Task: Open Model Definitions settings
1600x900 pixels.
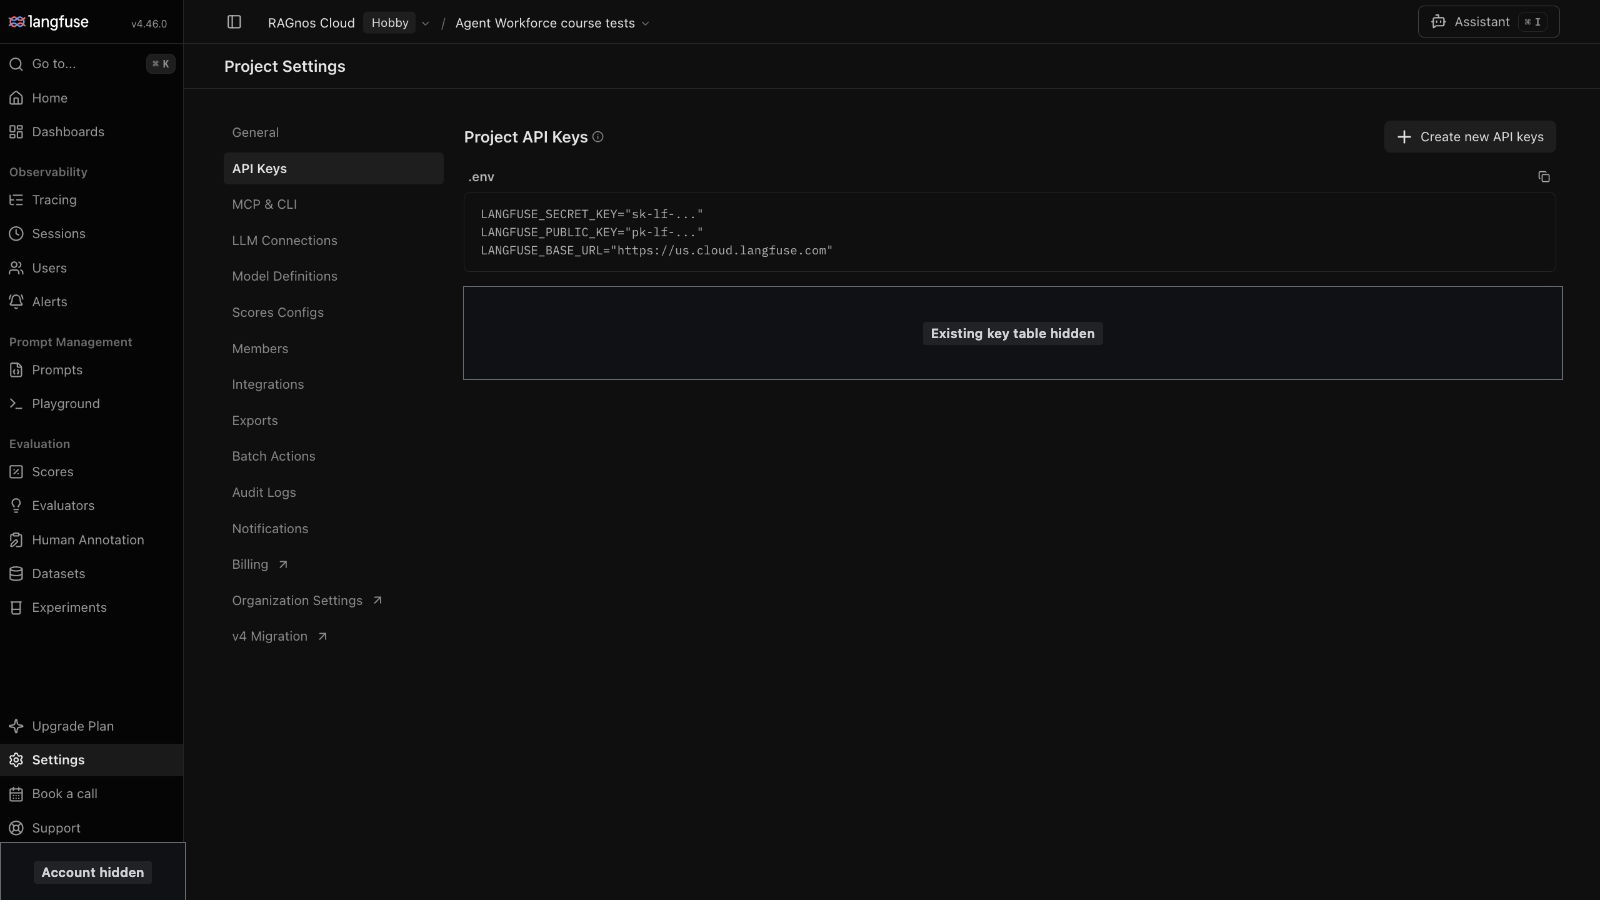Action: pos(334,276)
